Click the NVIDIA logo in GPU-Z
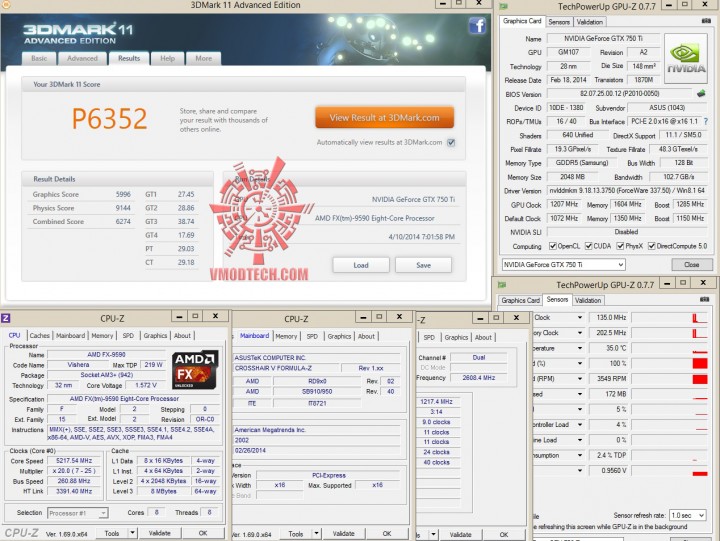This screenshot has height=541, width=720. (x=686, y=58)
